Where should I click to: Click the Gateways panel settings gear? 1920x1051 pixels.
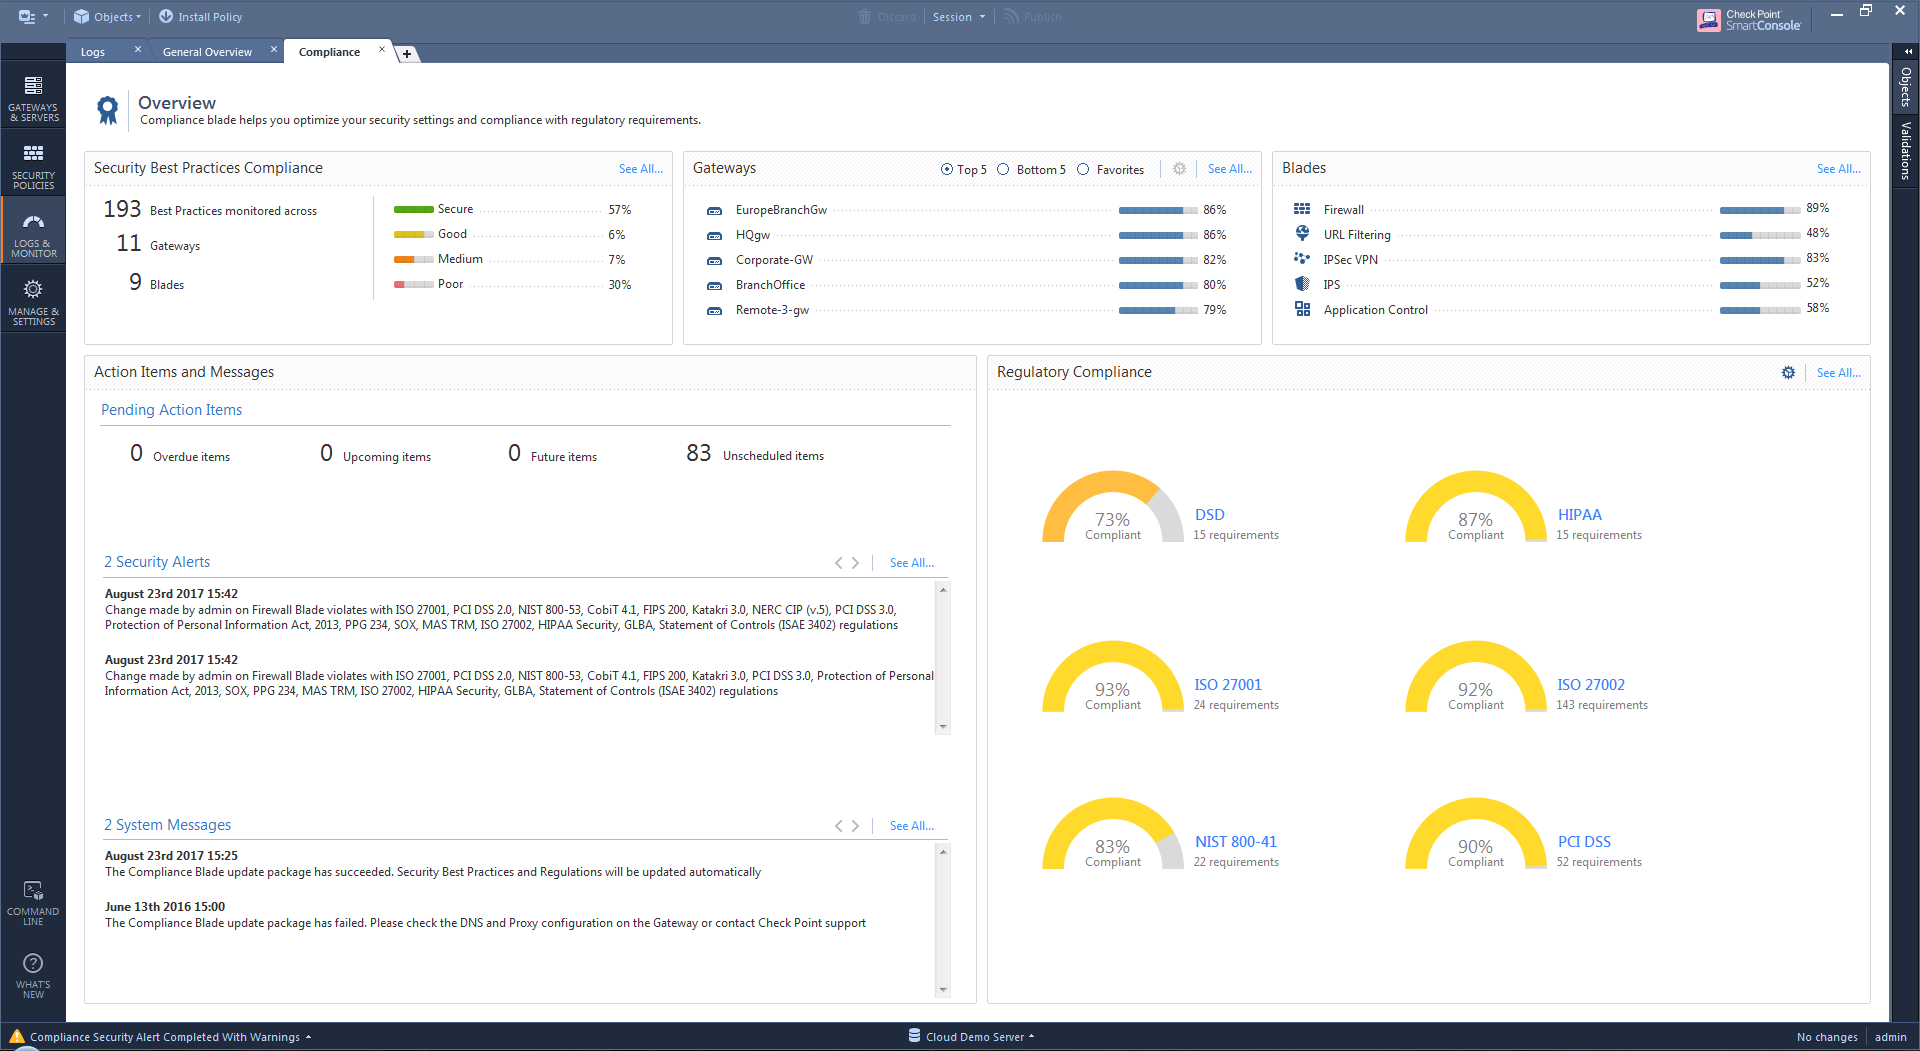tap(1179, 169)
